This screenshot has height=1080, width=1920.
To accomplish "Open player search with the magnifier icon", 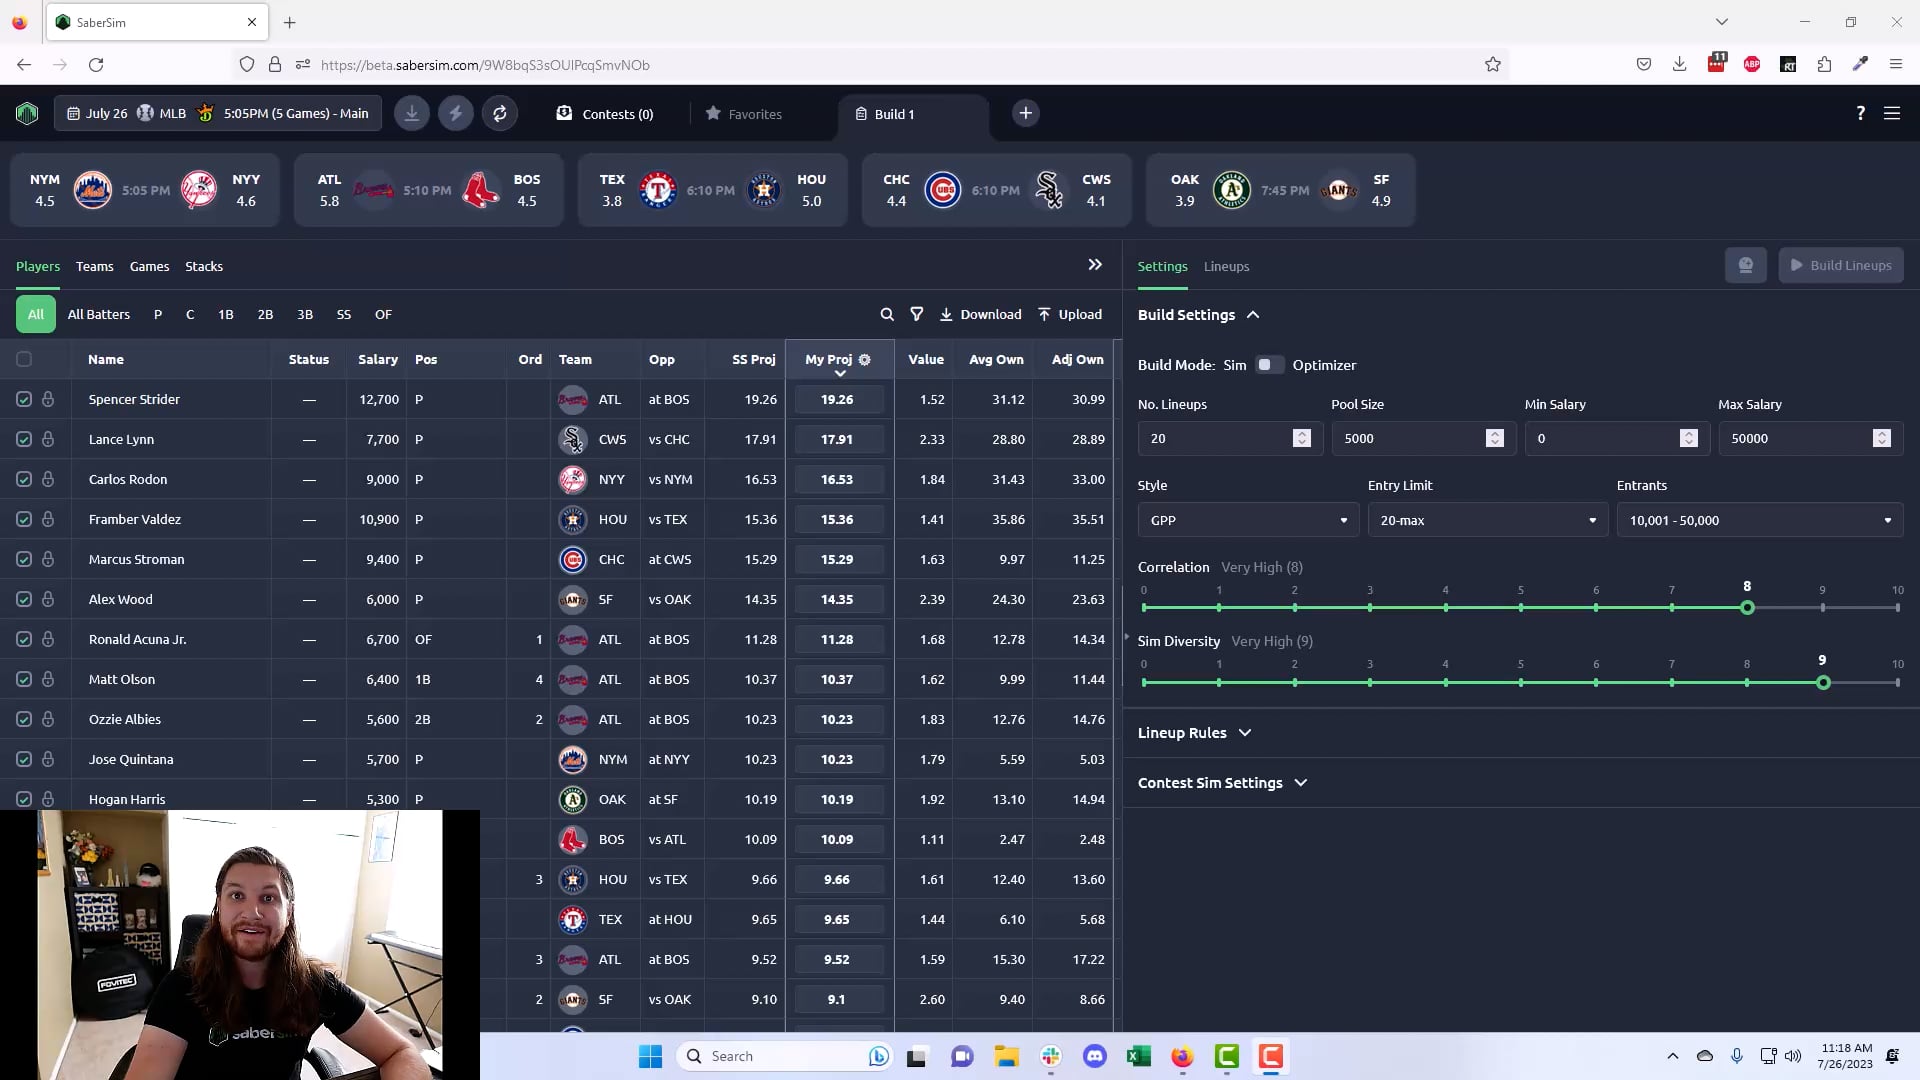I will click(887, 314).
